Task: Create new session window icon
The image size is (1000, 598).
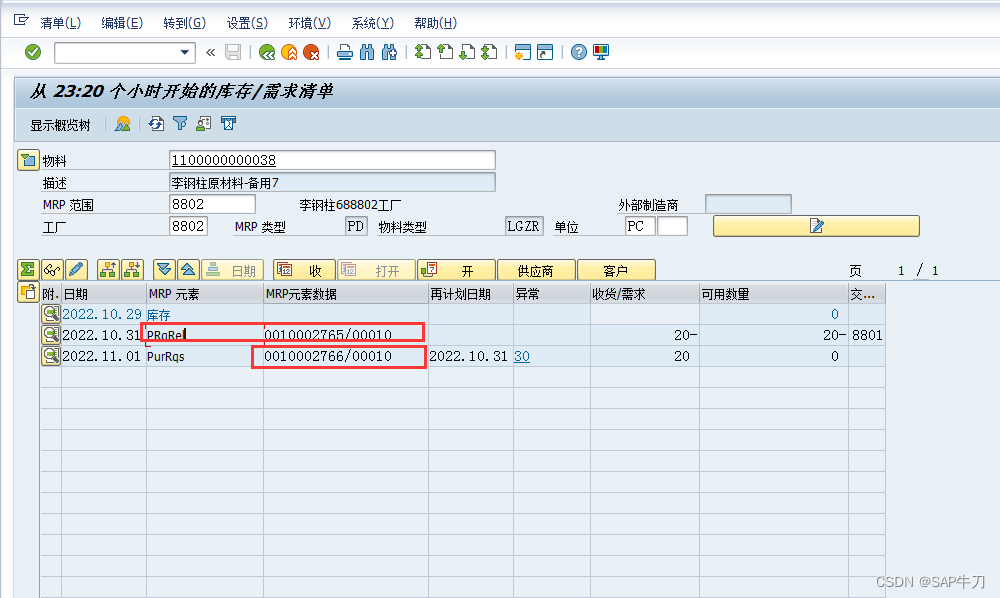Action: coord(522,52)
